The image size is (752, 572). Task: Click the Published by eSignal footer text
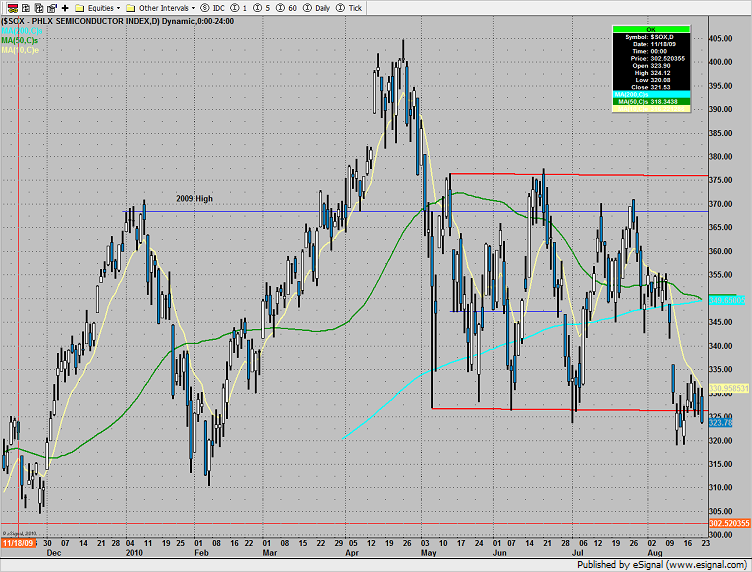pos(661,565)
